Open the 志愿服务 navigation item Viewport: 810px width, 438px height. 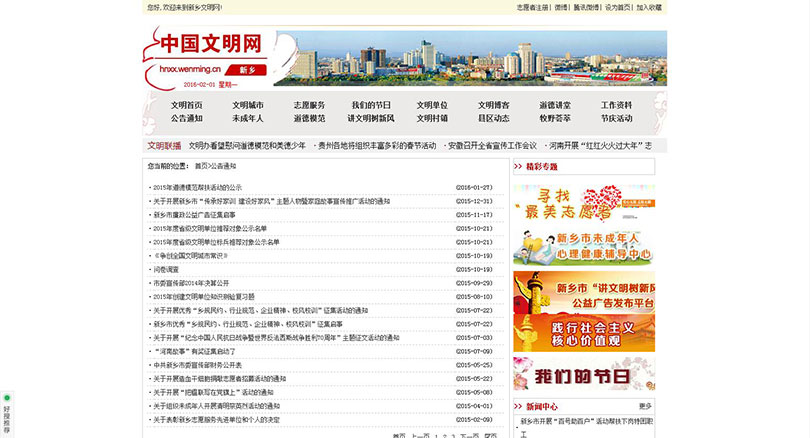coord(309,105)
